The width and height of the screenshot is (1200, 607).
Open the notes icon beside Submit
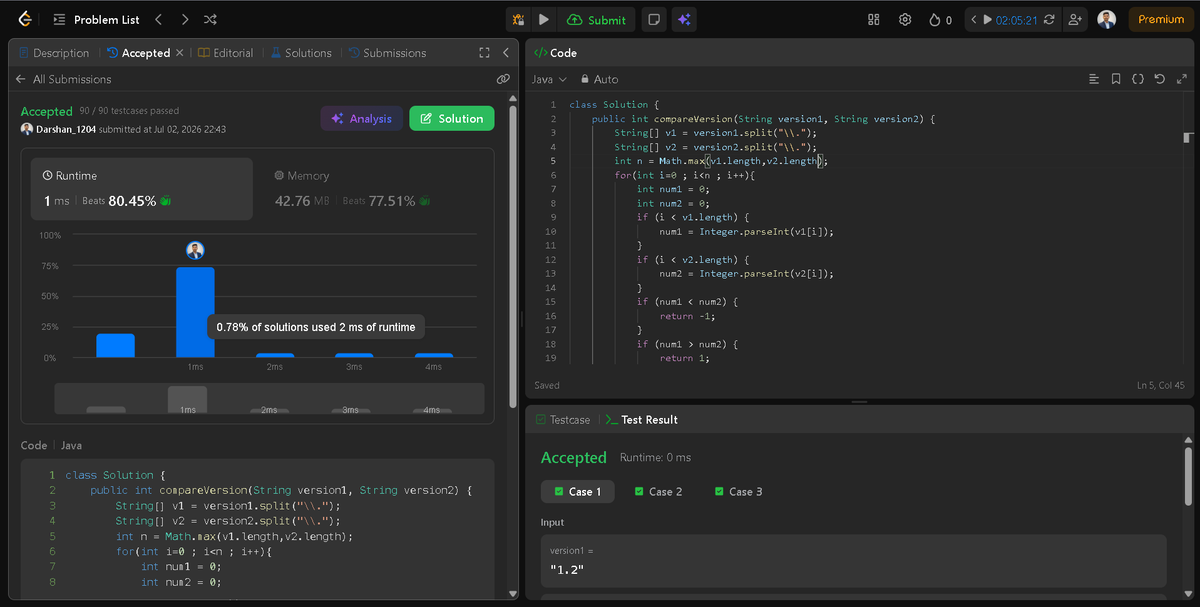point(652,20)
